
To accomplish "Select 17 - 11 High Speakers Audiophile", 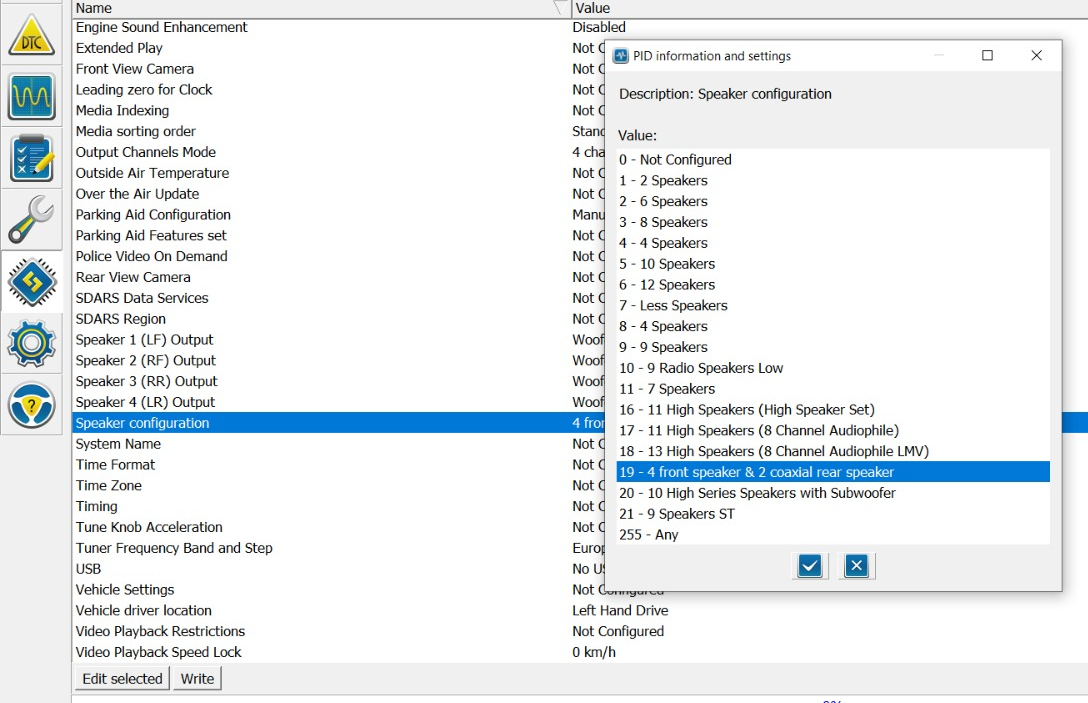I will pyautogui.click(x=833, y=430).
